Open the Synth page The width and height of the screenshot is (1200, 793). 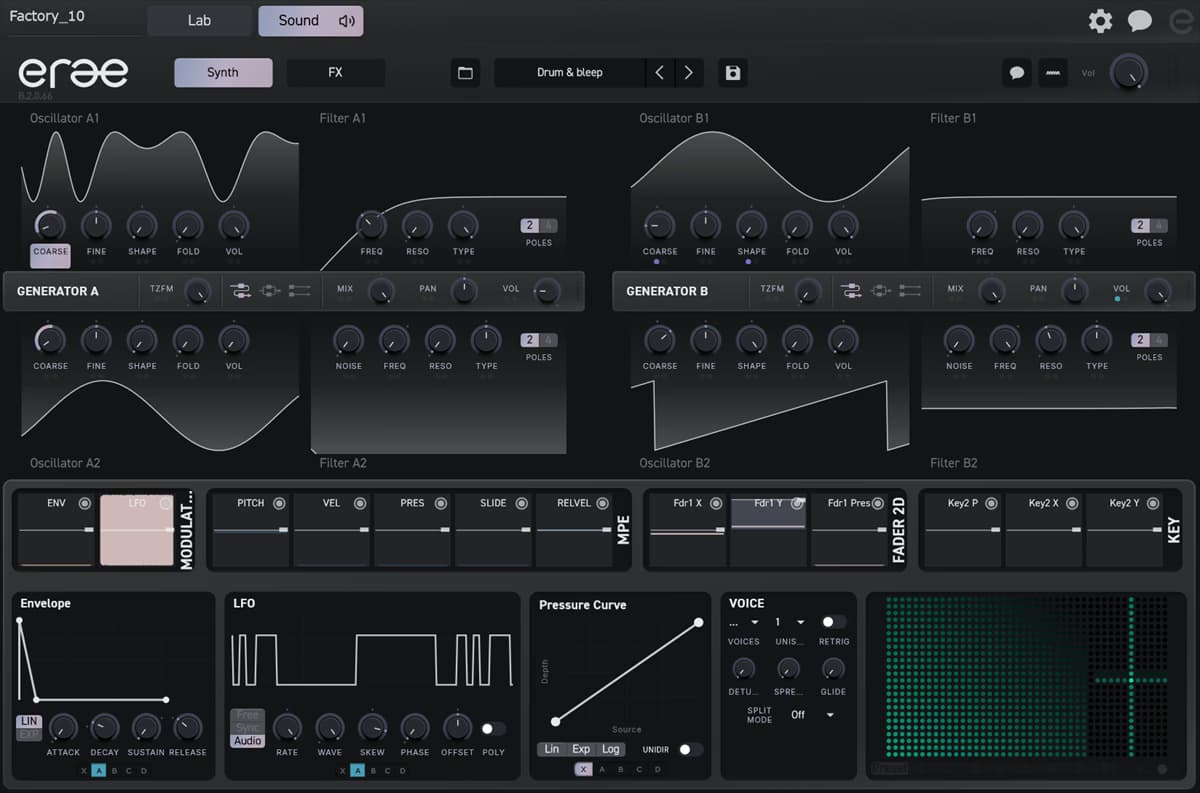(x=223, y=73)
